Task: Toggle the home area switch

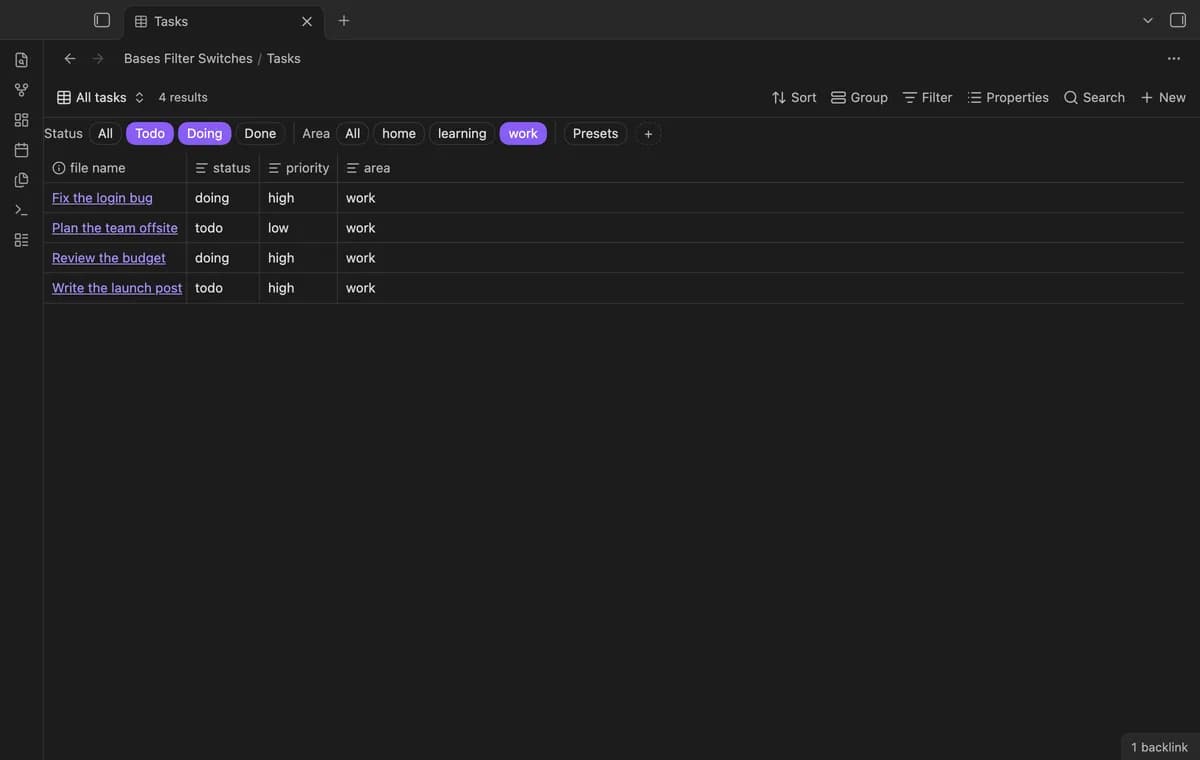Action: point(399,134)
